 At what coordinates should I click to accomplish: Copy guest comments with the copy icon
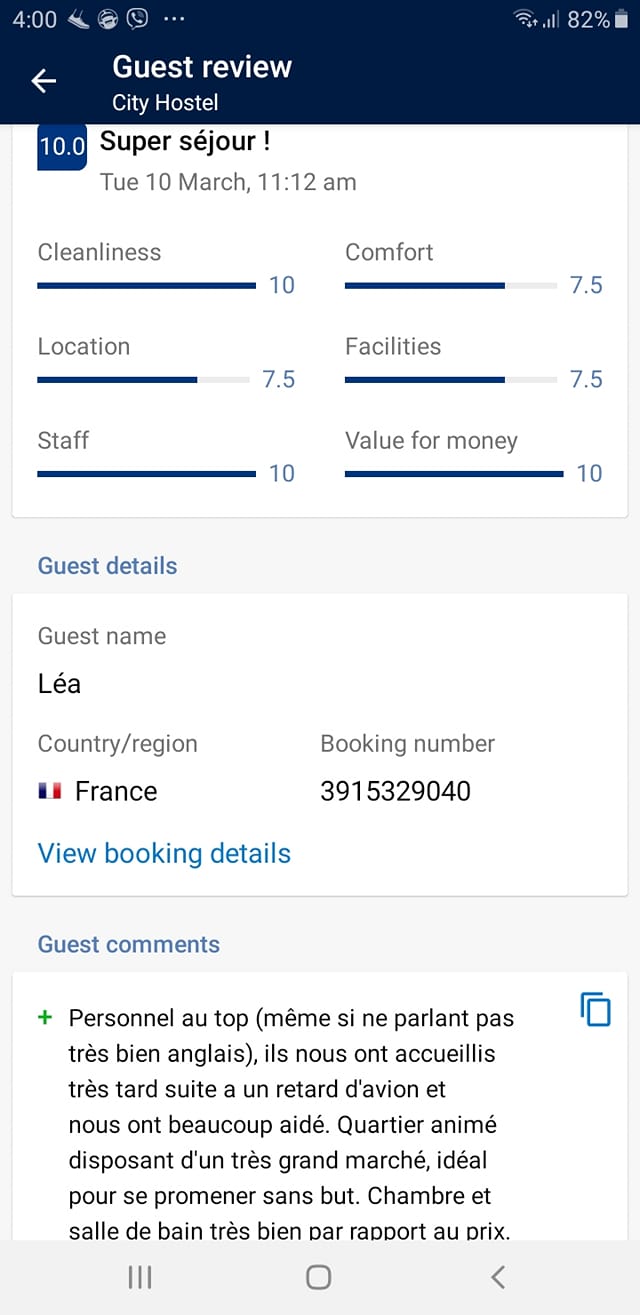click(595, 1009)
